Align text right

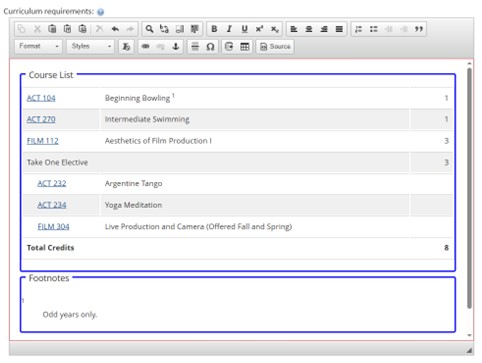click(324, 29)
